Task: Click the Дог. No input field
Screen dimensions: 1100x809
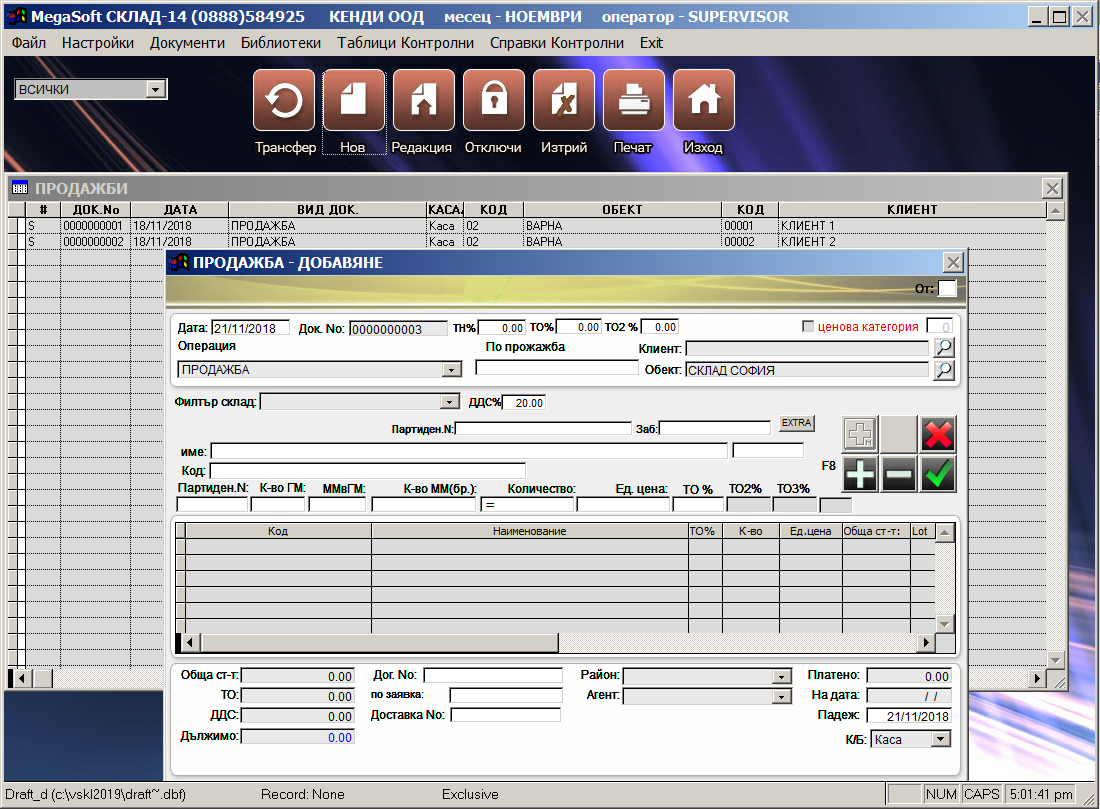Action: (493, 675)
